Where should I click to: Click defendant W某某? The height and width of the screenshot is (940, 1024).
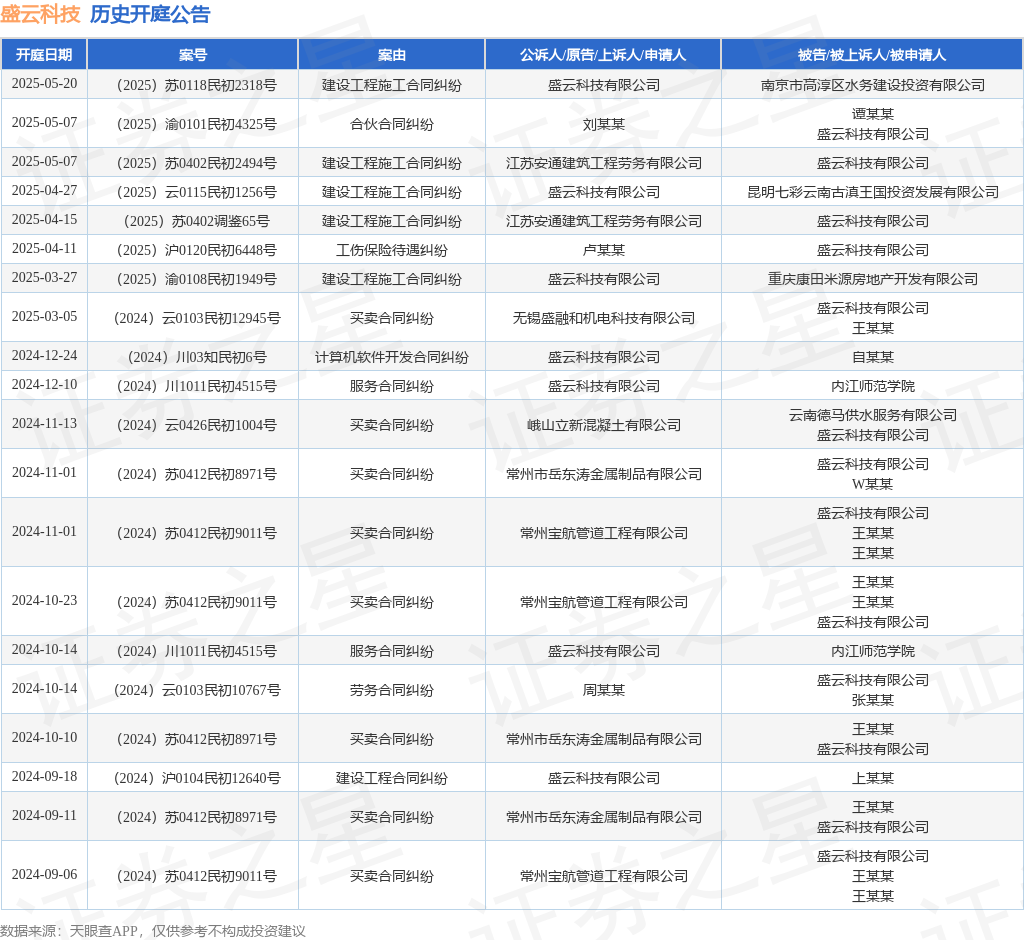point(872,484)
